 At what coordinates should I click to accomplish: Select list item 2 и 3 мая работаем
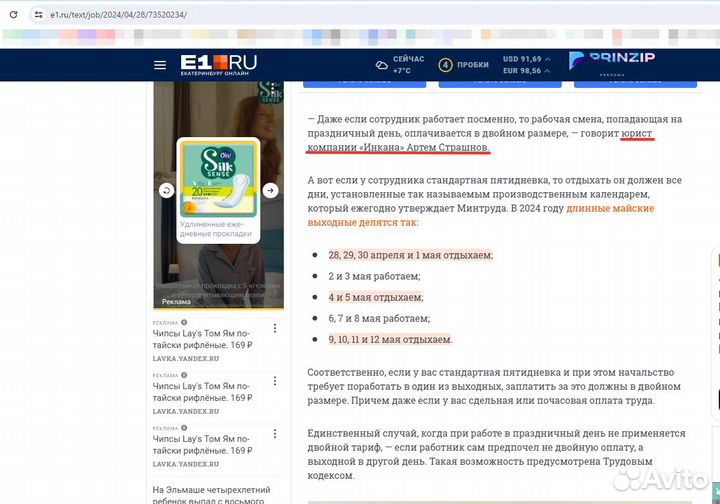coord(374,276)
